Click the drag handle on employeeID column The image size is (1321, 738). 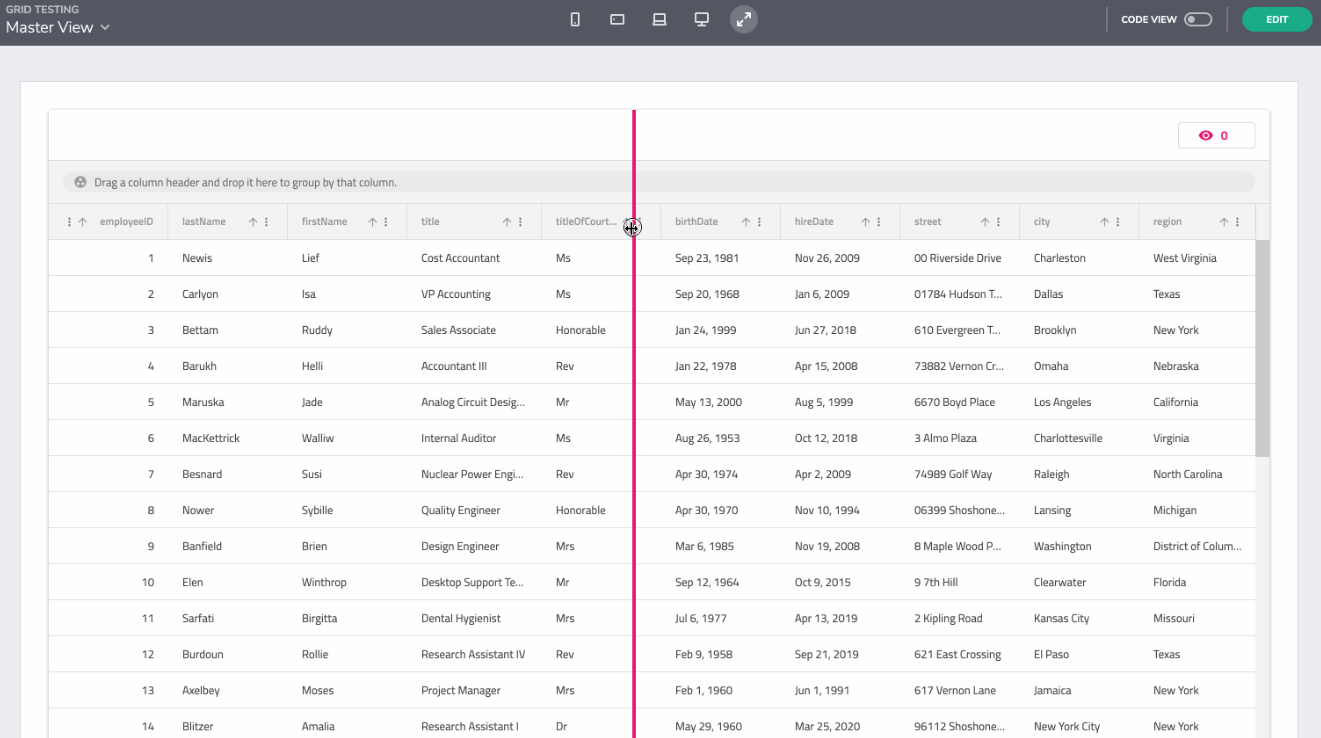(x=68, y=221)
